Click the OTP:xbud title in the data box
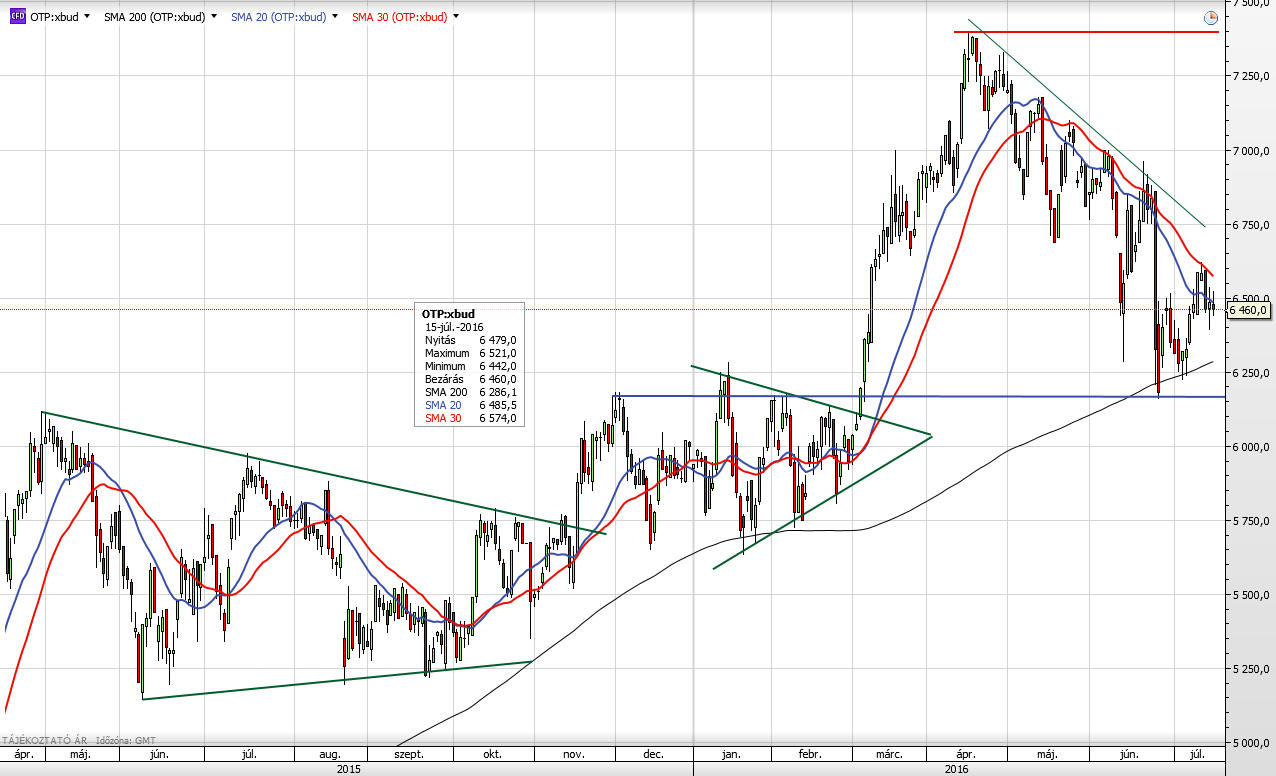Viewport: 1276px width, 776px height. pyautogui.click(x=448, y=313)
